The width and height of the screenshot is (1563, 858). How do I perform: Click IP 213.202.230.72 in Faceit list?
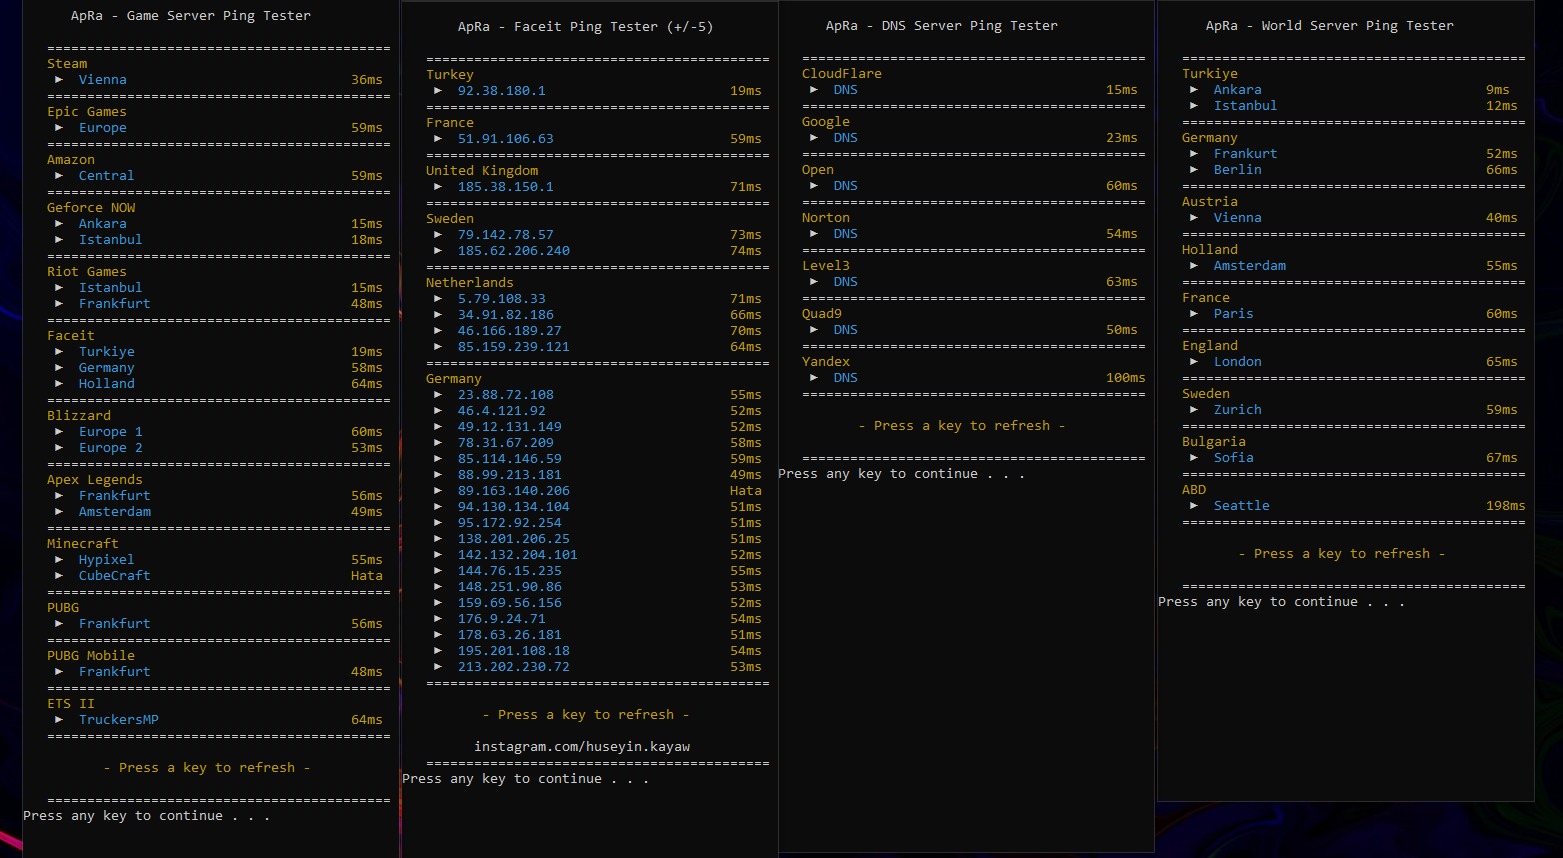514,667
